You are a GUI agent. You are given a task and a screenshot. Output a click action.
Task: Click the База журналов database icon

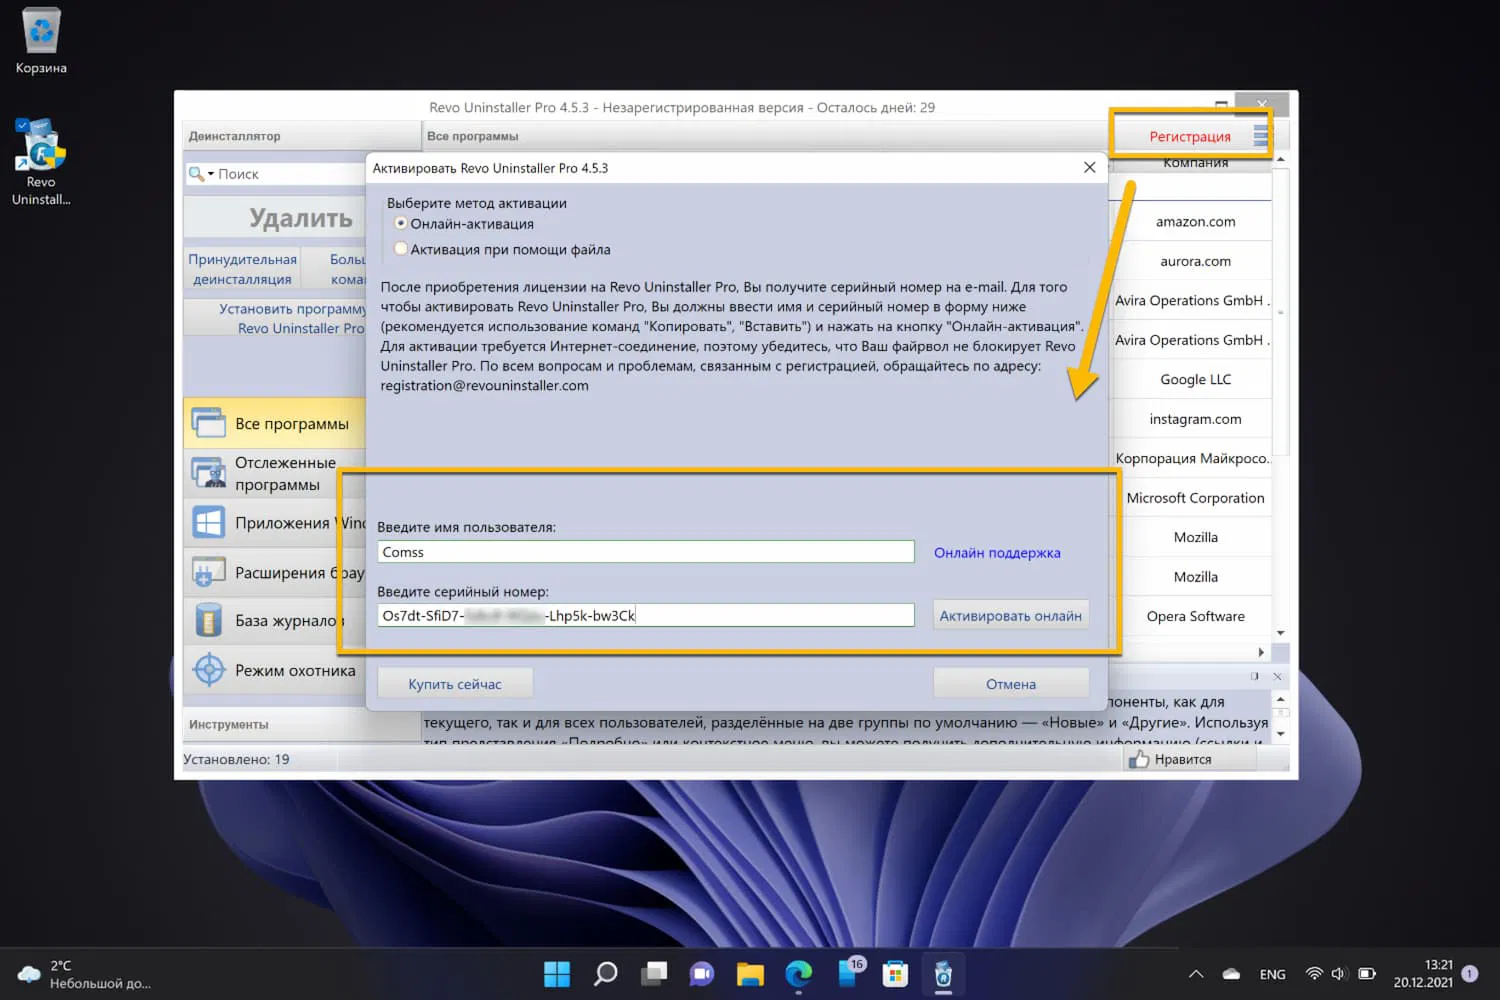pos(209,620)
